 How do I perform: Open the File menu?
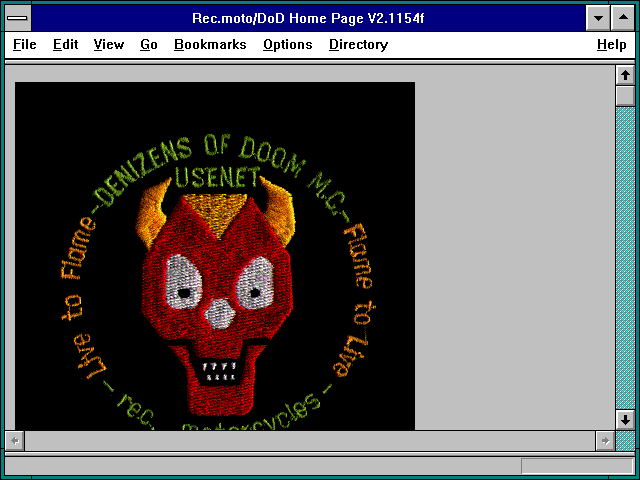tap(24, 44)
